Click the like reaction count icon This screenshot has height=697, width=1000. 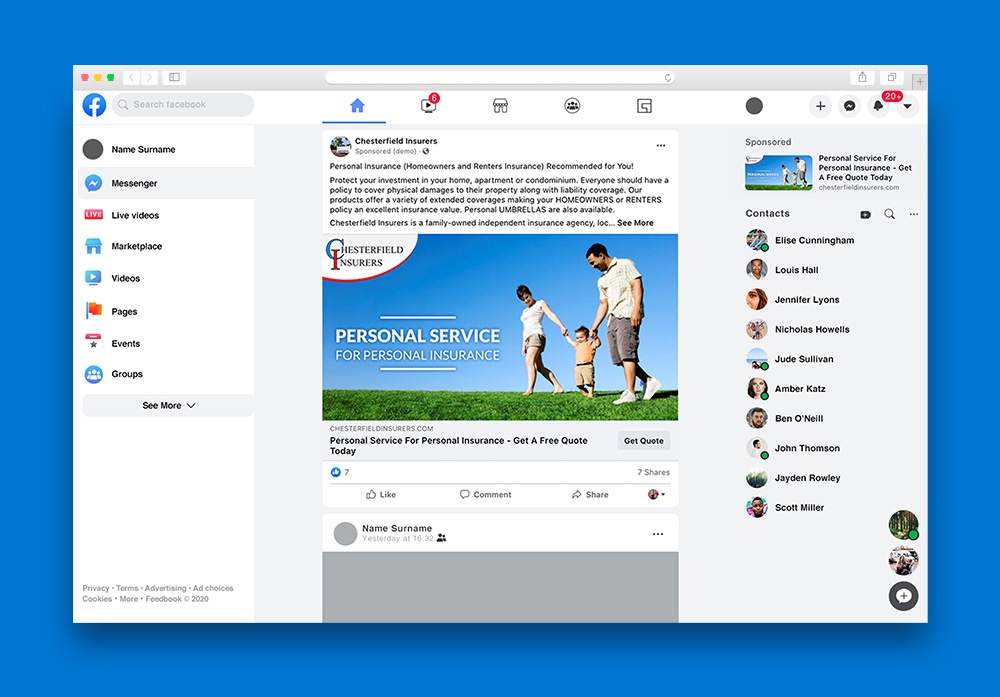[335, 473]
